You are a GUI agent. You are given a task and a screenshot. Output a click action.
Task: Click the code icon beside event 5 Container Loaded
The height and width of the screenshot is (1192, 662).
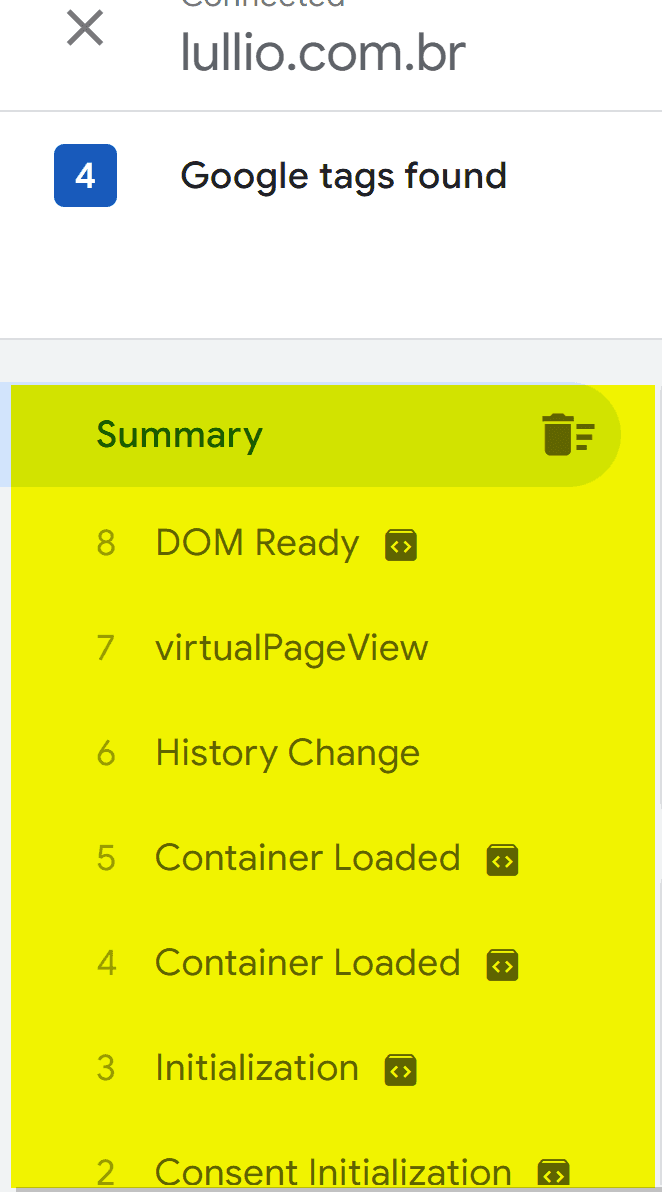502,860
